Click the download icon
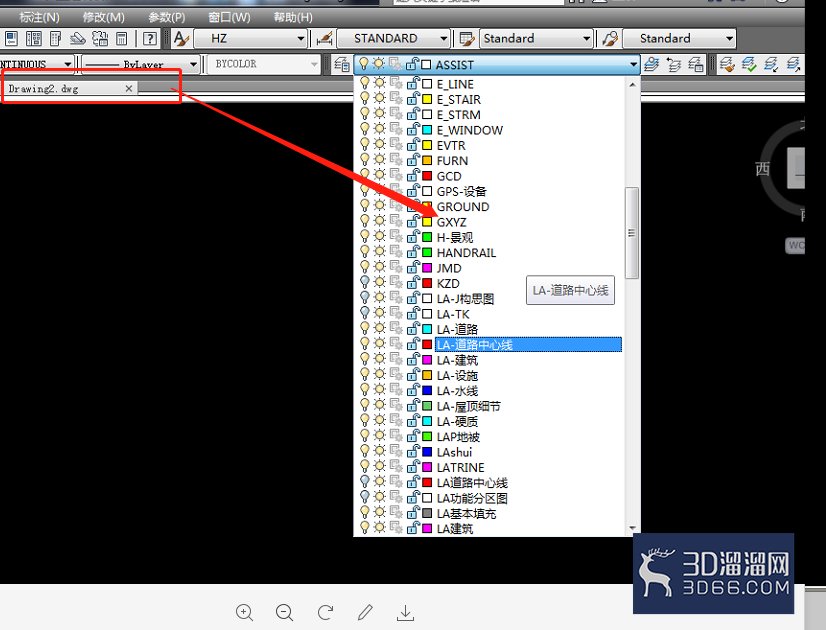Image resolution: width=826 pixels, height=630 pixels. [405, 612]
